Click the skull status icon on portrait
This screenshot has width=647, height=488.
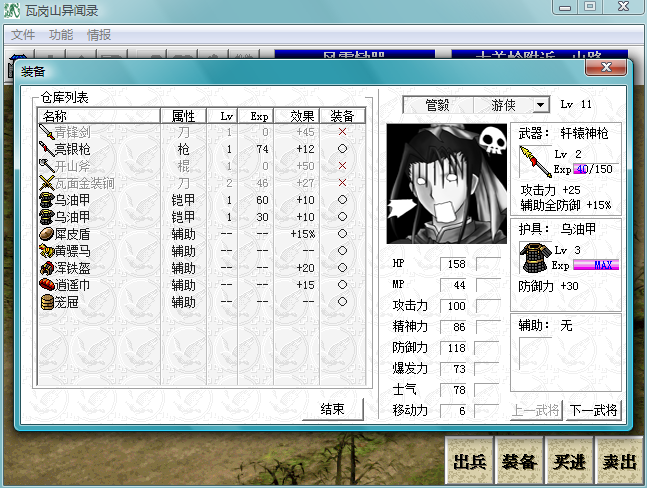click(x=493, y=140)
